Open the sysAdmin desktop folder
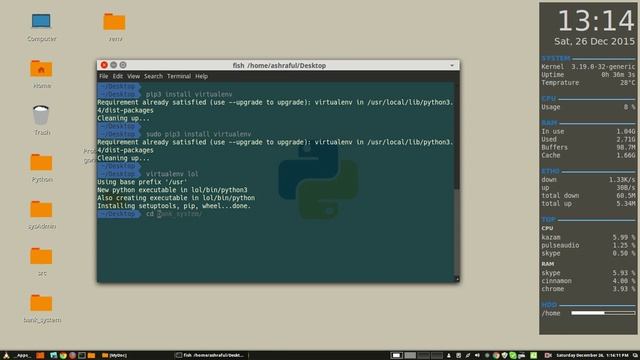This screenshot has height=360, width=640. [41, 215]
